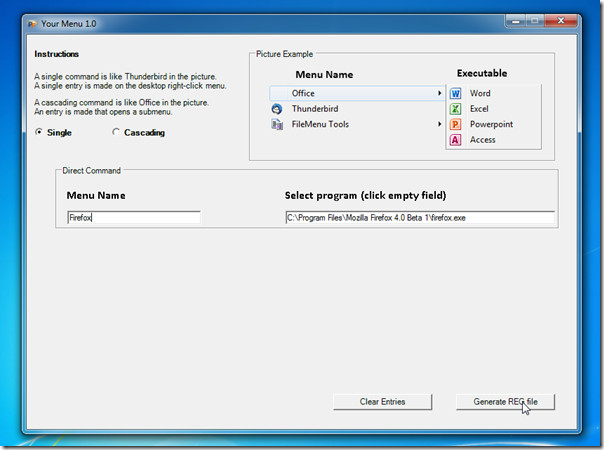Click the Access submenu entry
The height and width of the screenshot is (450, 604).
(483, 139)
